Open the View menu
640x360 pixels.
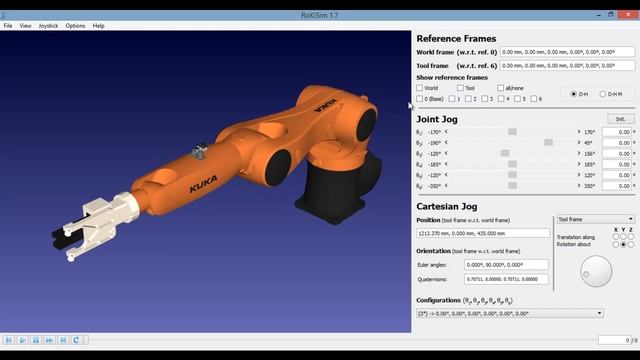25,26
